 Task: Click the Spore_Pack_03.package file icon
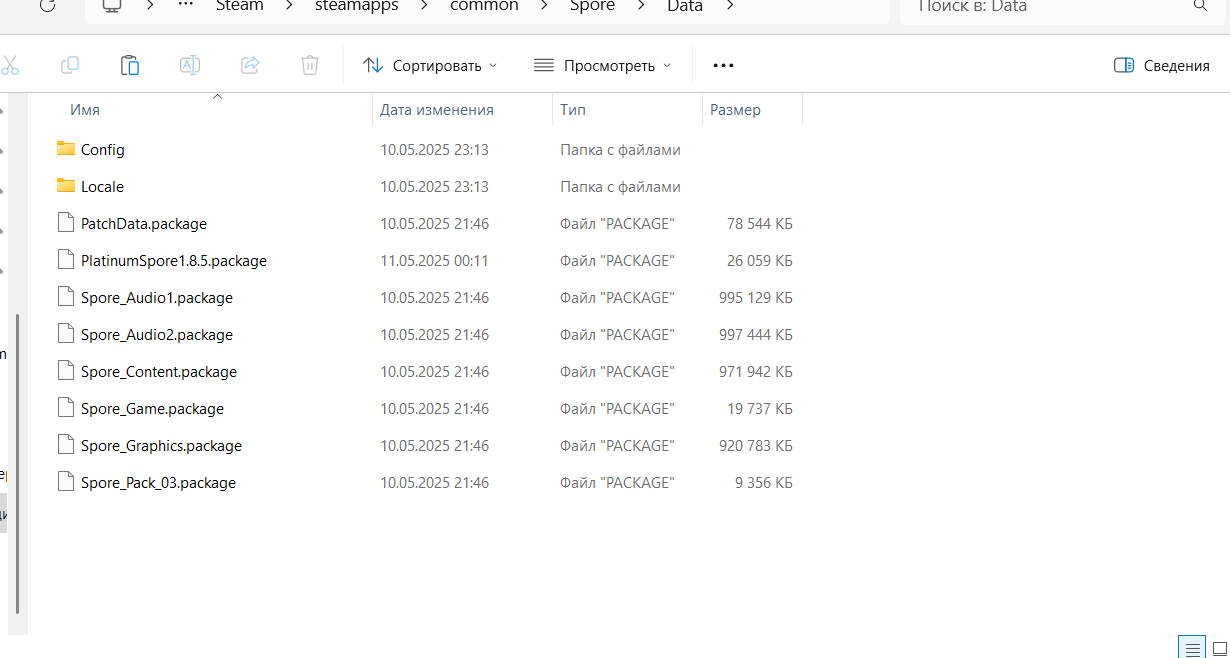66,482
